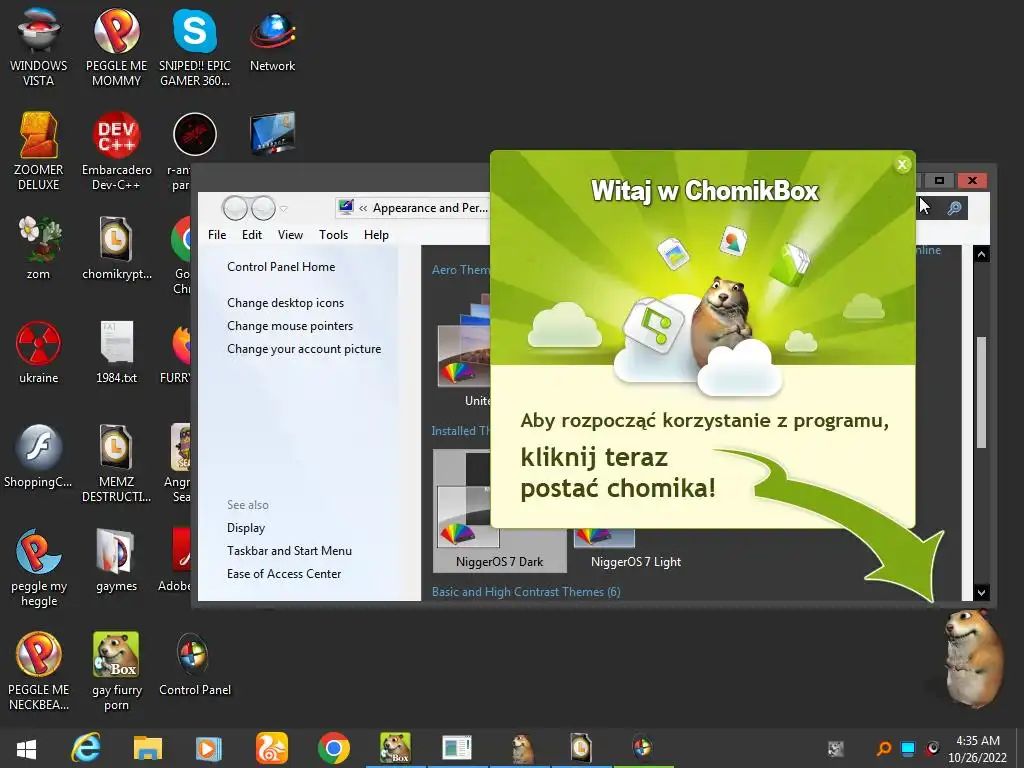Screen dimensions: 1024x768
Task: Open the media player taskbar icon
Action: [x=209, y=748]
